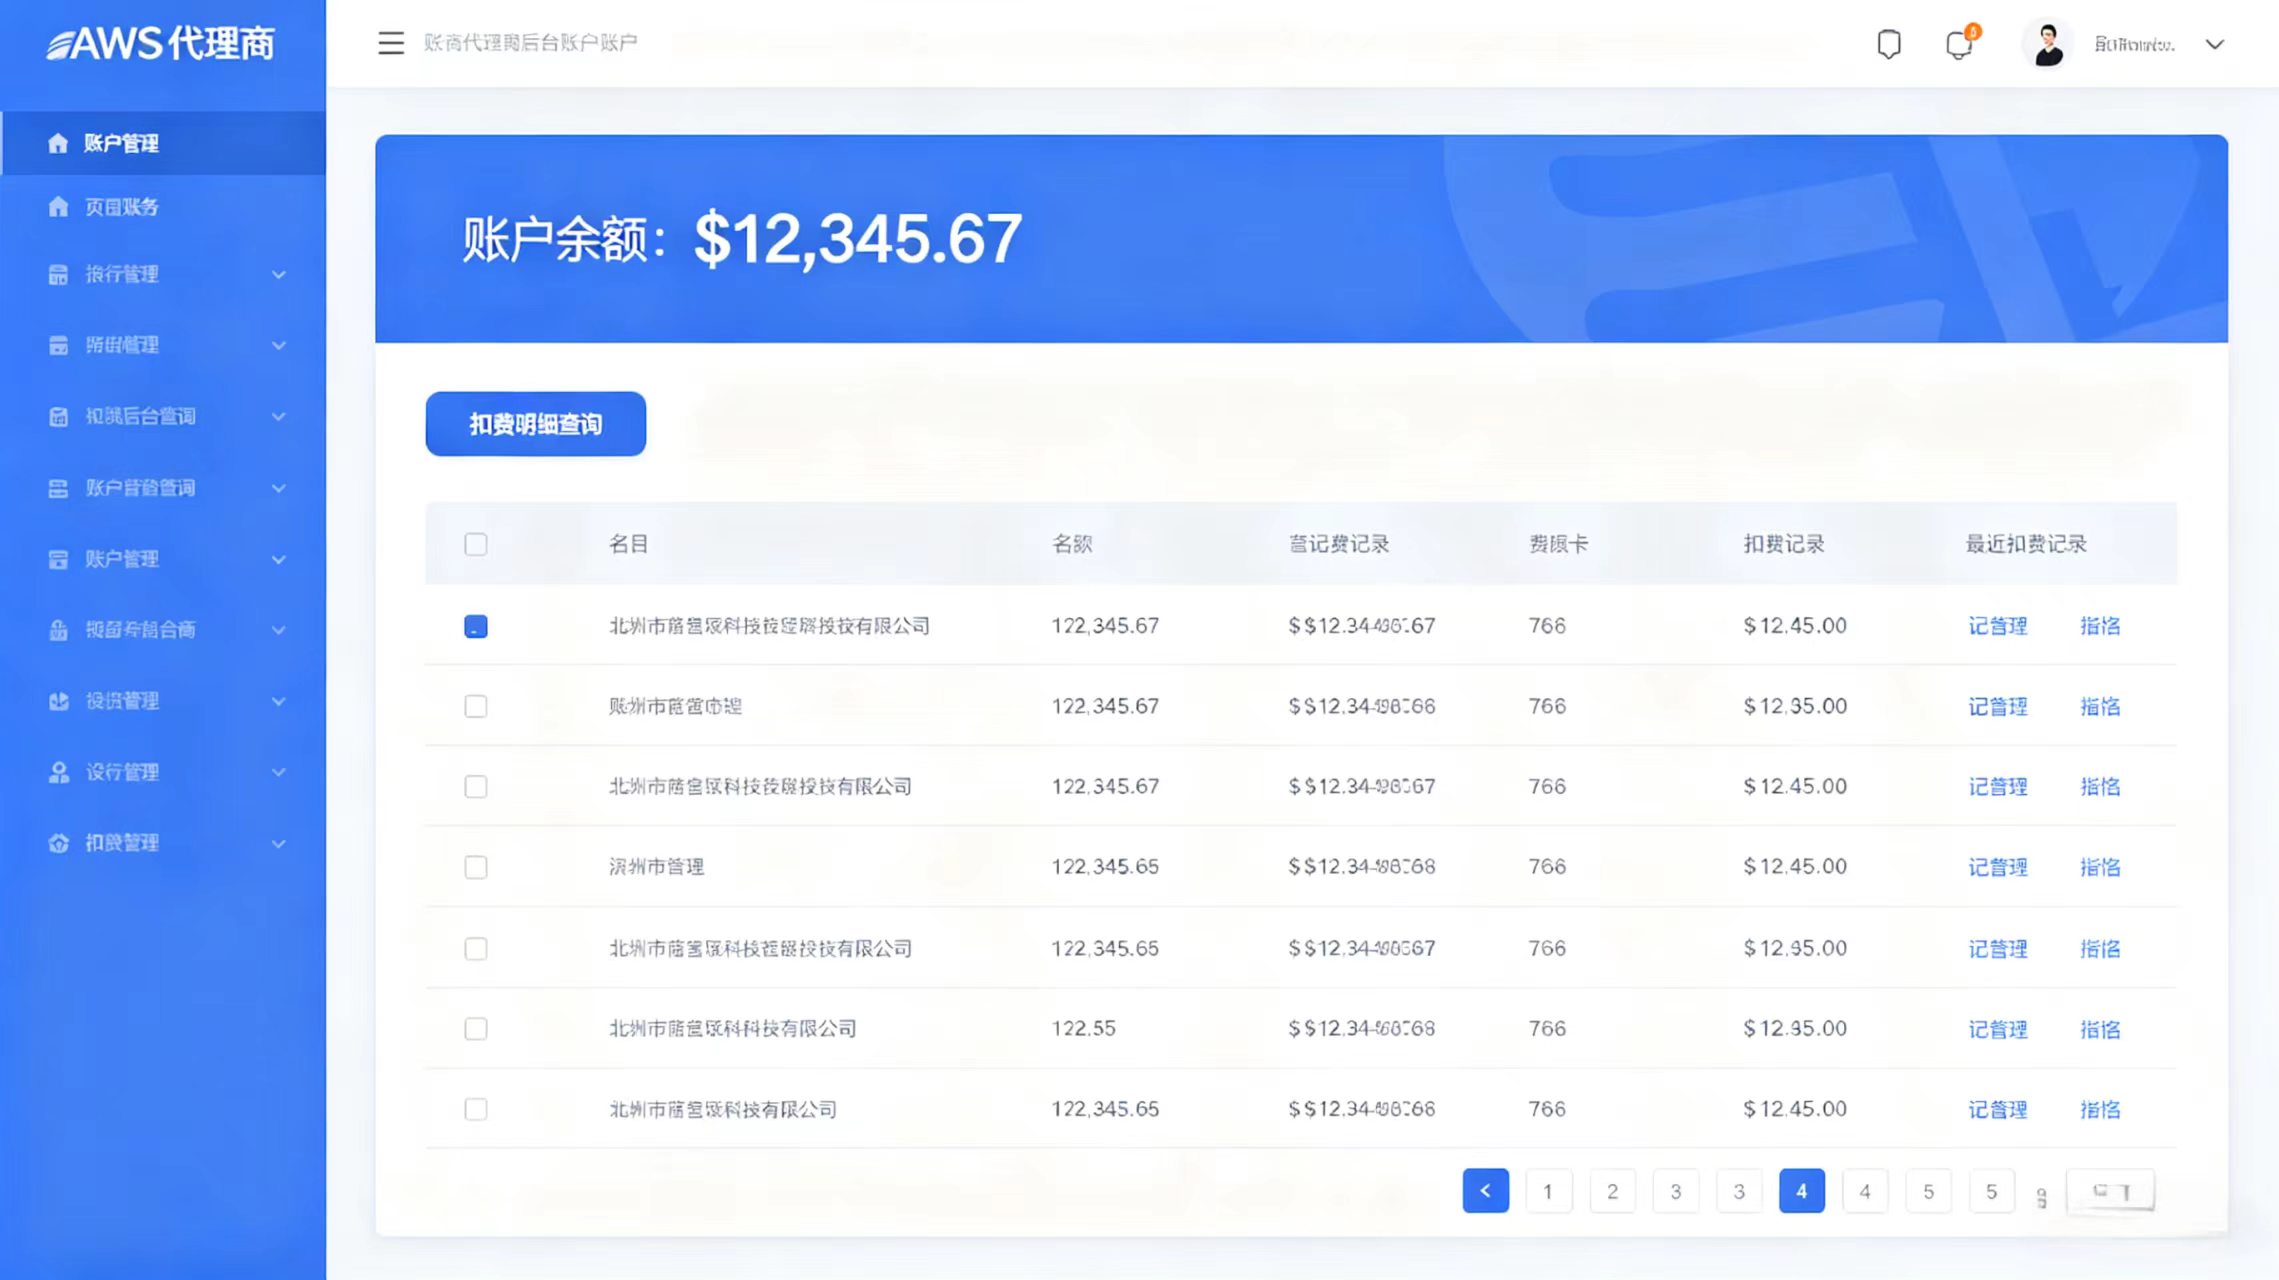Click the page jump input box in pagination
The image size is (2279, 1280).
pyautogui.click(x=2110, y=1191)
